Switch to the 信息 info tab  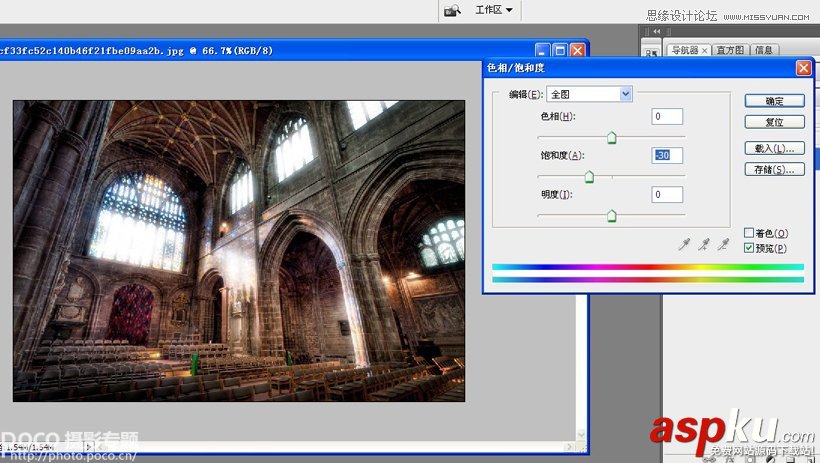764,50
